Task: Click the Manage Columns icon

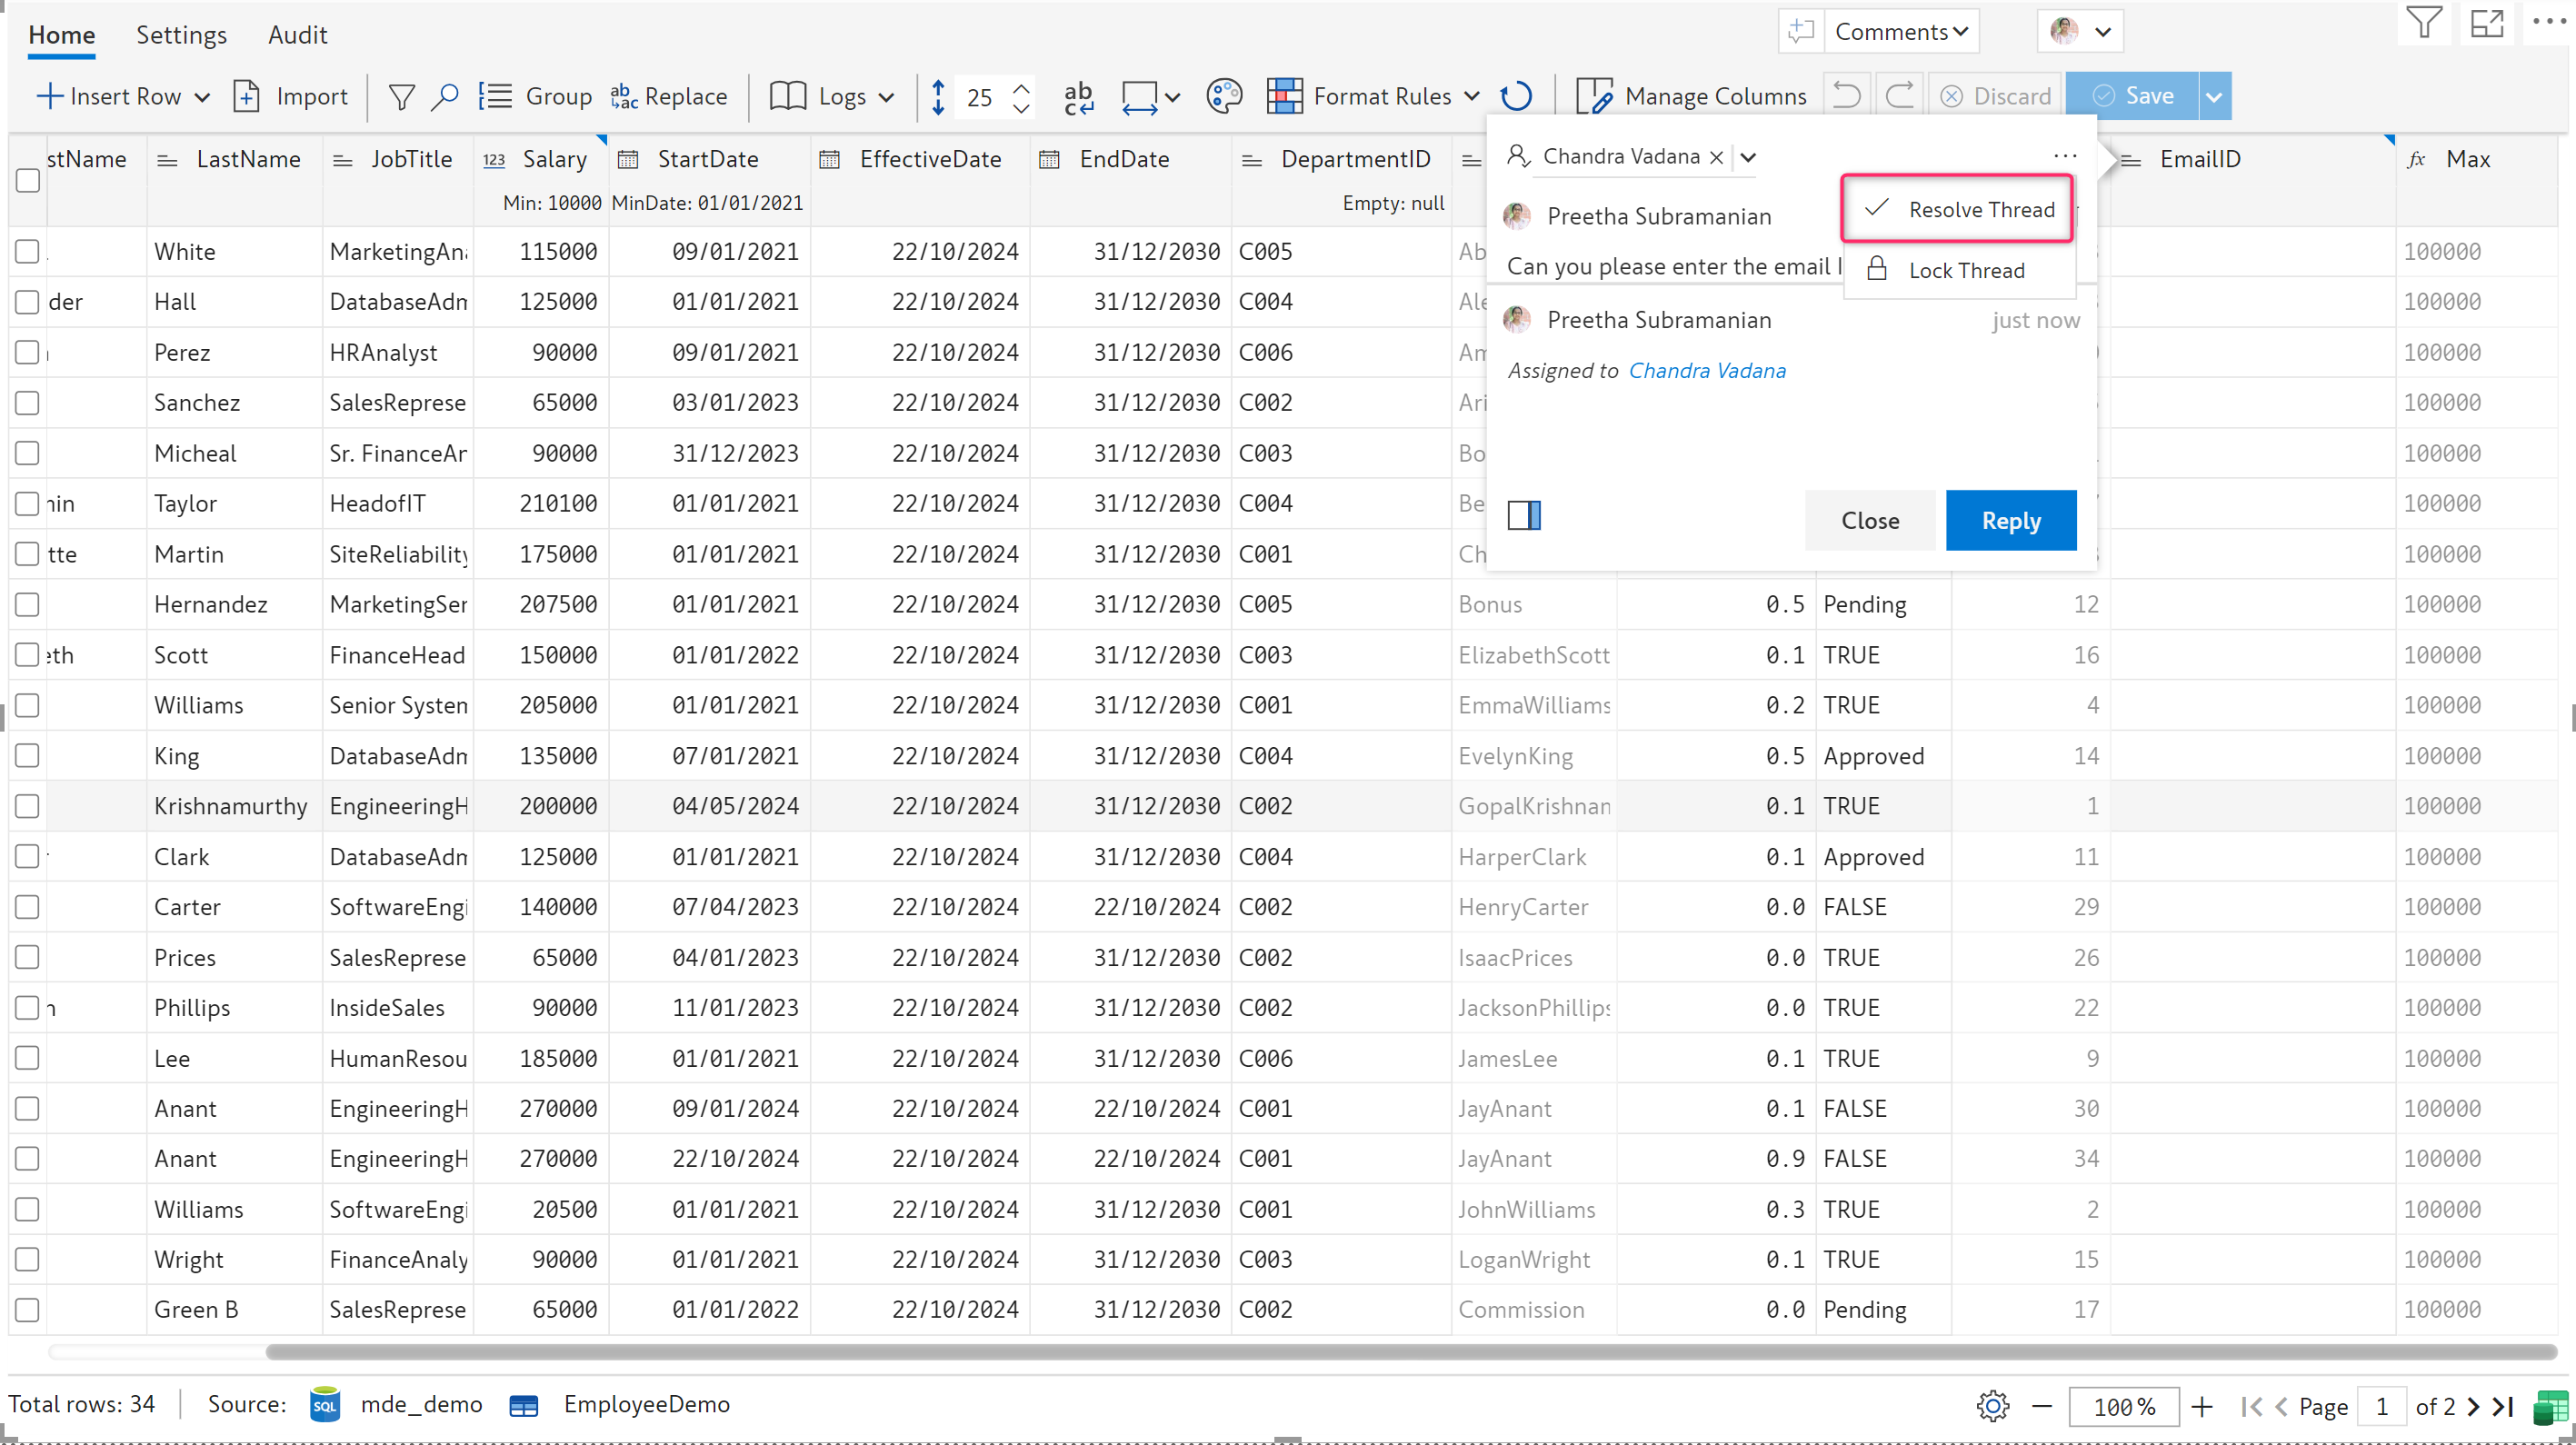Action: 1593,97
